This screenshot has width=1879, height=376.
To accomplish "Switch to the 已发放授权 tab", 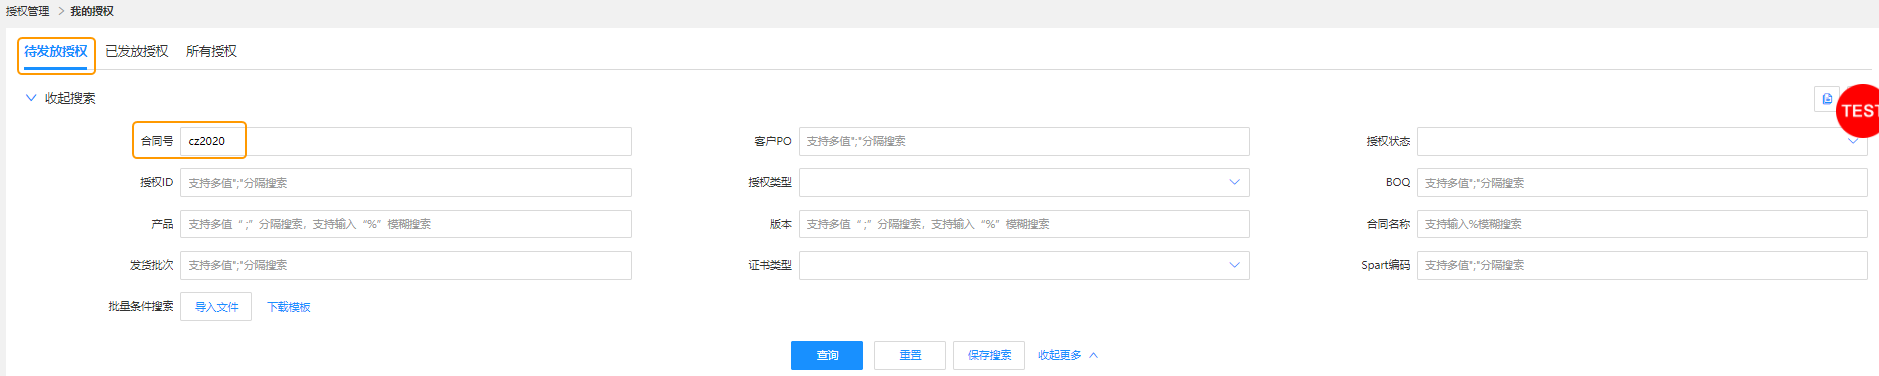I will [x=137, y=51].
